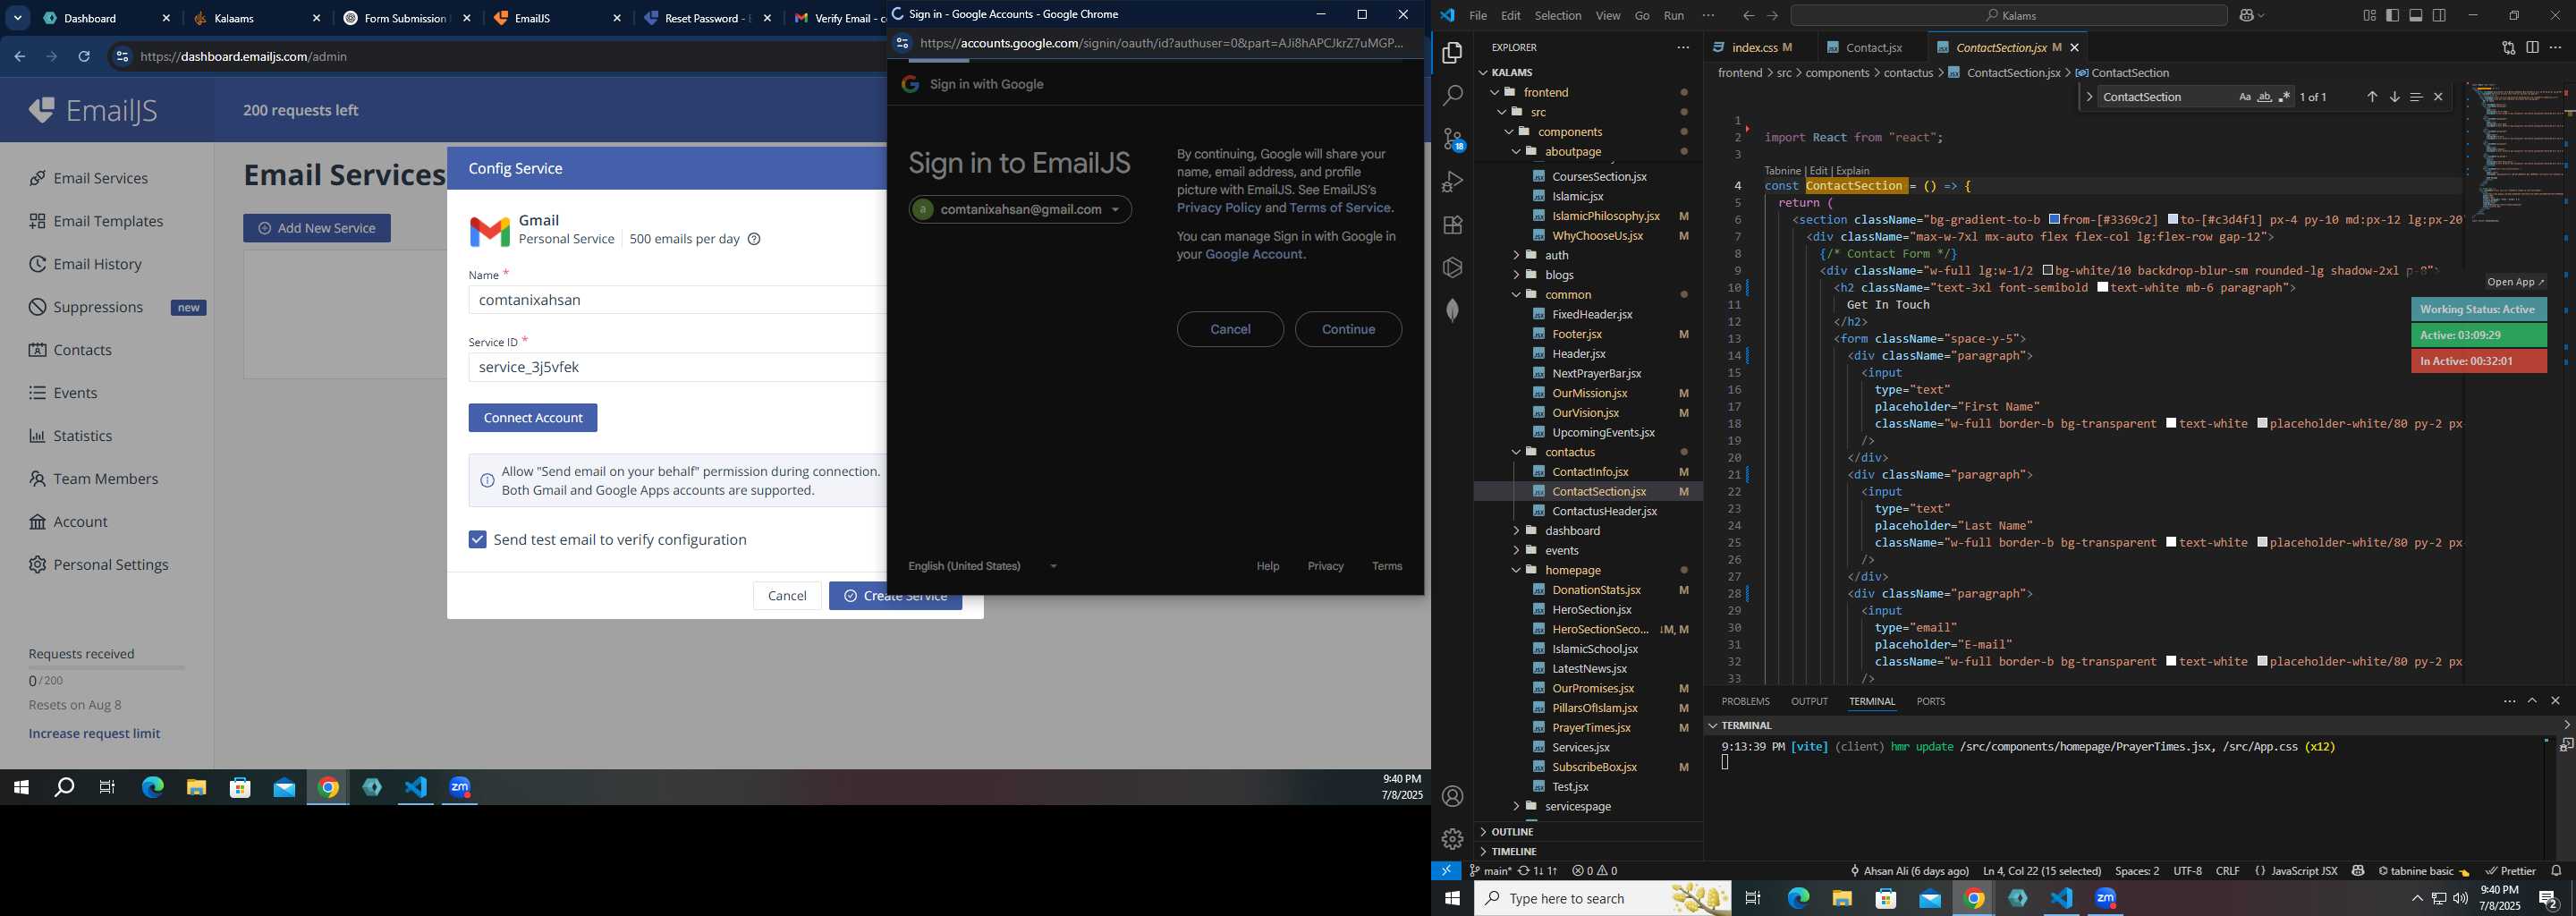
Task: Click the help icon beside 500 emails per day
Action: (x=755, y=239)
